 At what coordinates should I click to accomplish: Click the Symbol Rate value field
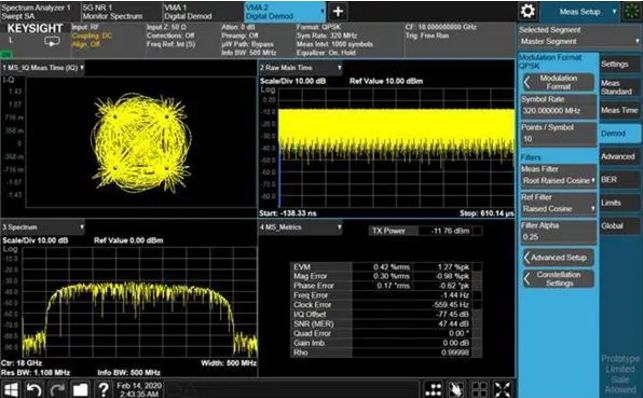[x=558, y=106]
